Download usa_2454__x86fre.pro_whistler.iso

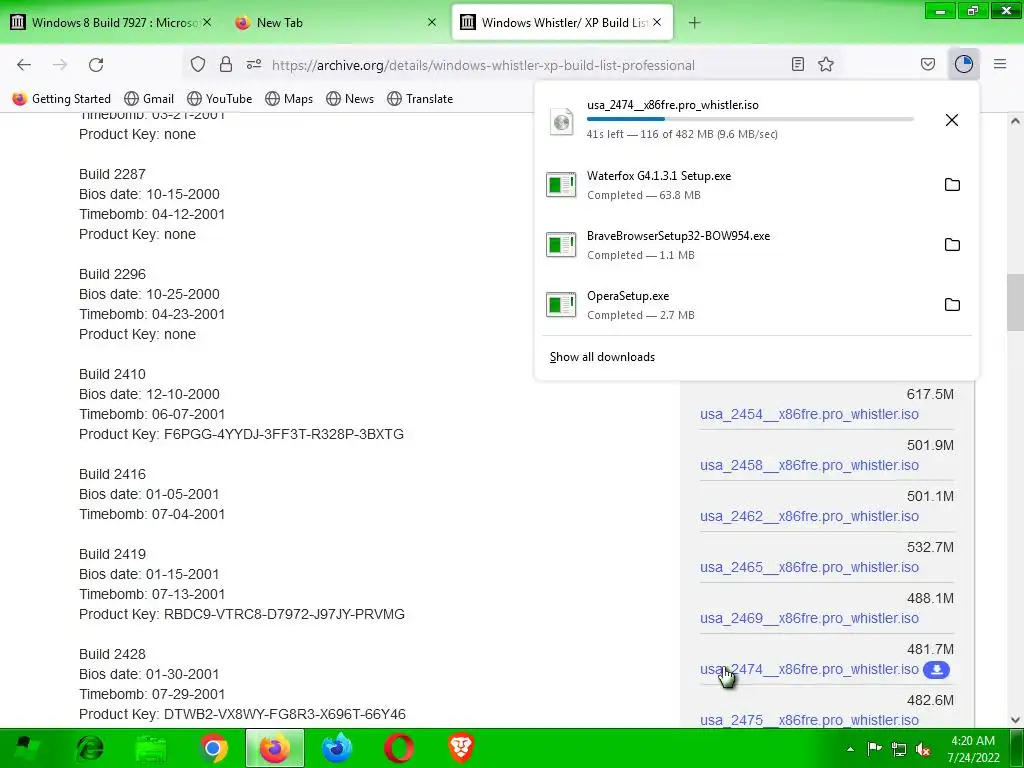[809, 415]
